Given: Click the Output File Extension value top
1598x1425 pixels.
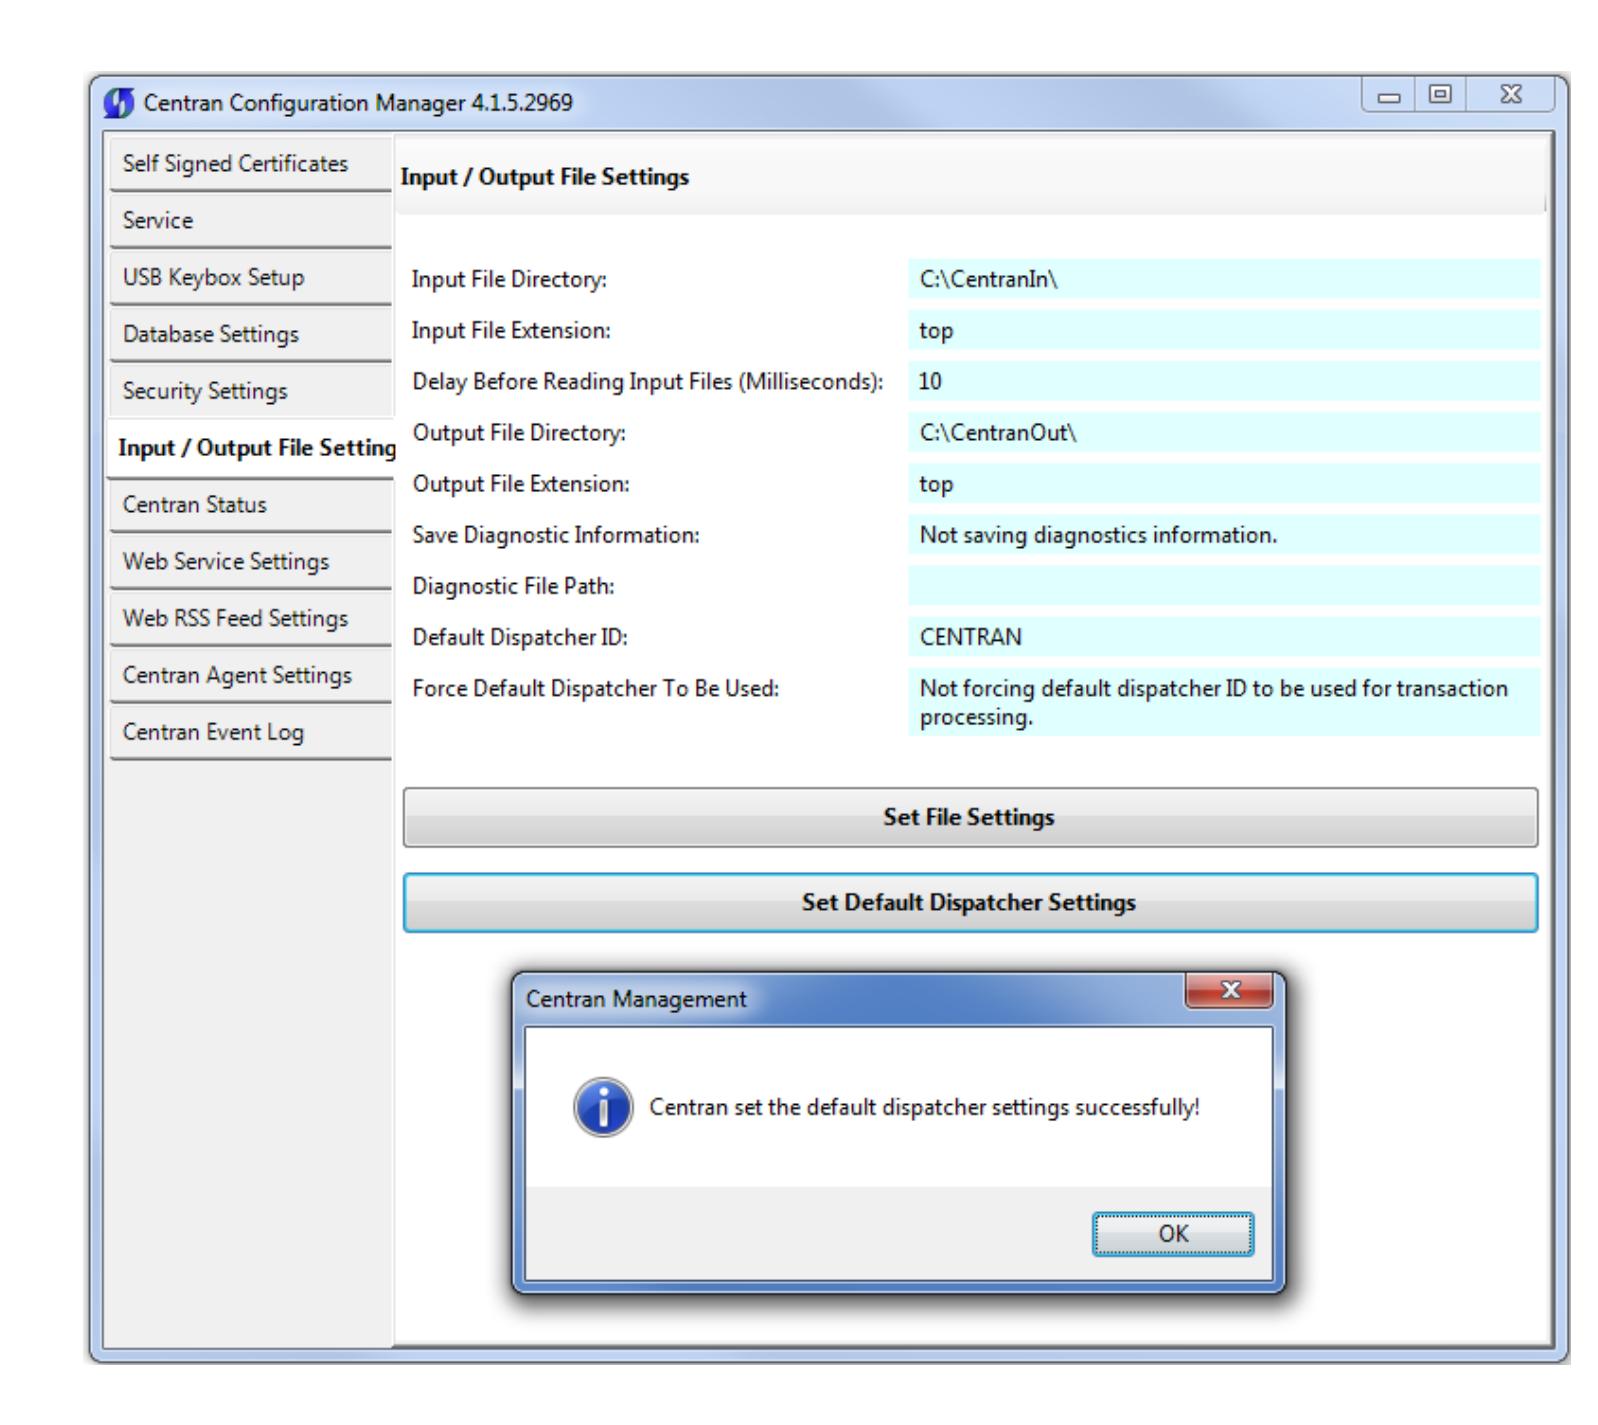Looking at the screenshot, I should (x=1224, y=484).
